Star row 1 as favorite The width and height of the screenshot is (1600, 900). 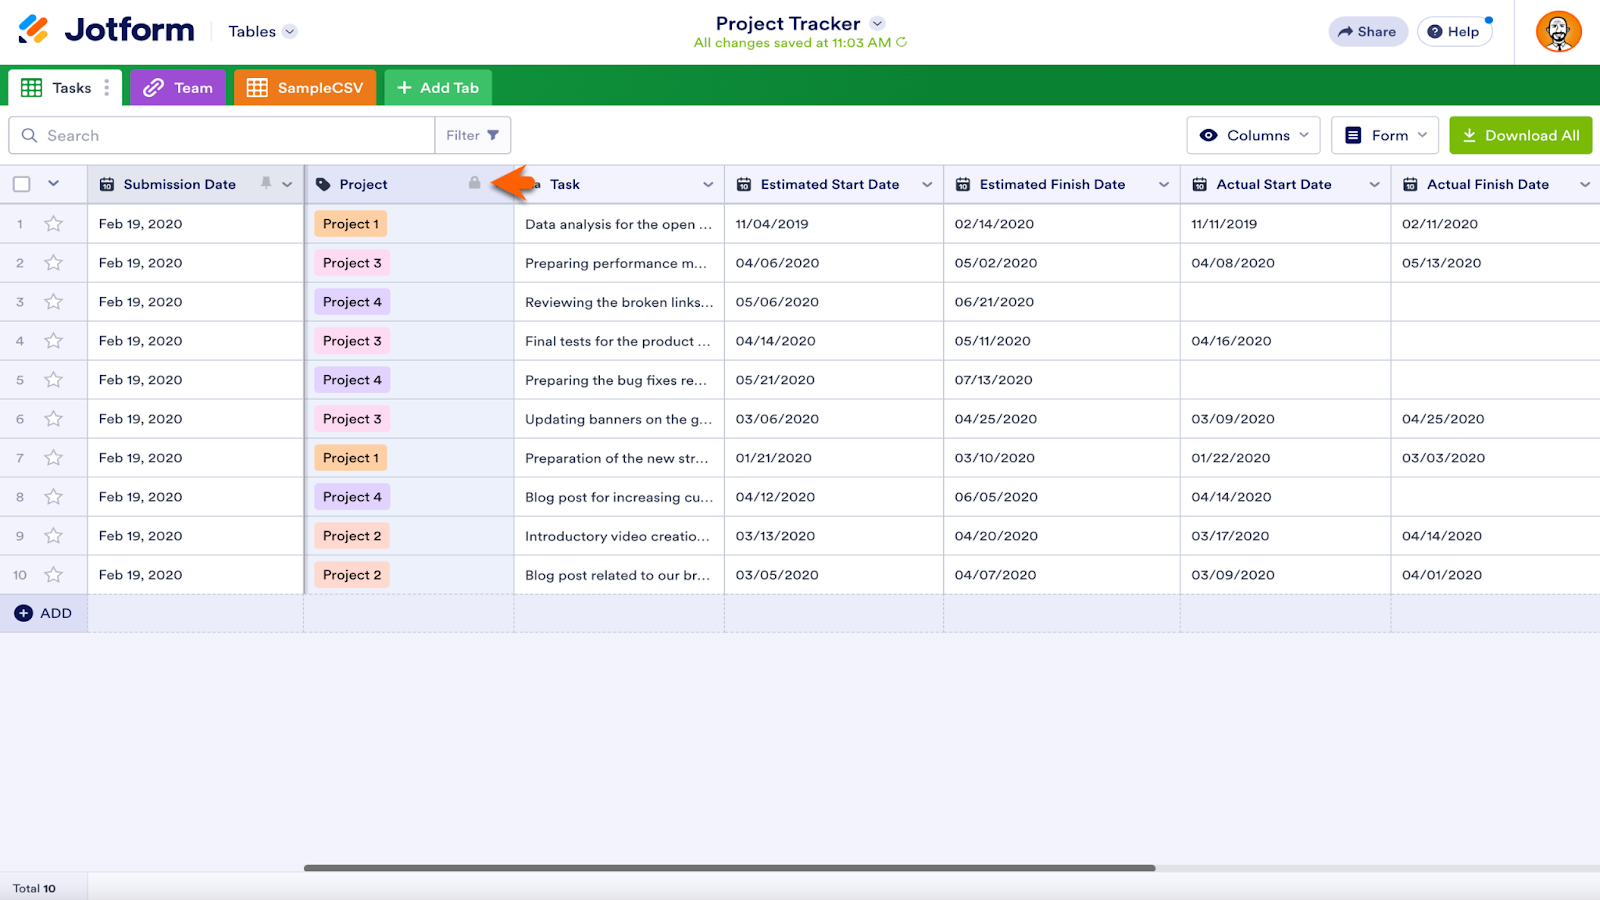[x=54, y=224]
